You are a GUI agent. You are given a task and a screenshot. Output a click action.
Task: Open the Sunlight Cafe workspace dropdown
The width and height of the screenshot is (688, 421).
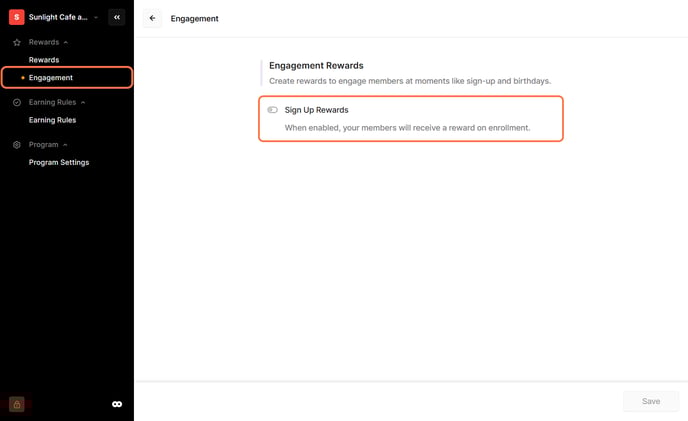96,18
